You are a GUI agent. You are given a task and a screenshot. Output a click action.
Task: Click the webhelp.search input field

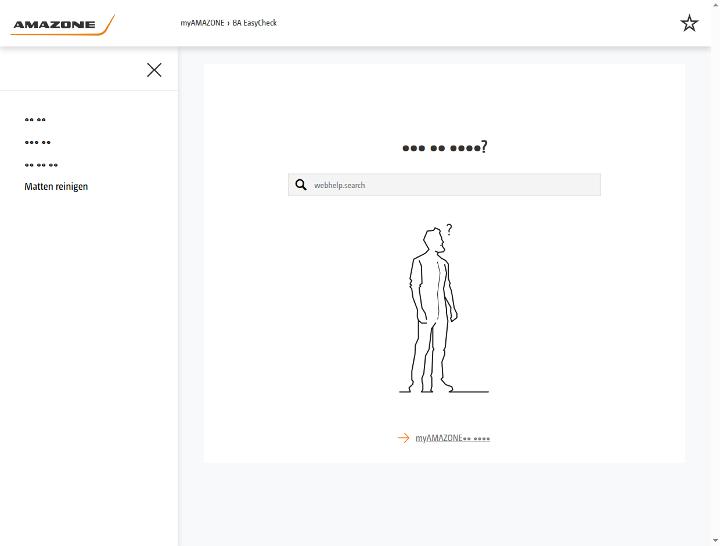click(x=444, y=185)
